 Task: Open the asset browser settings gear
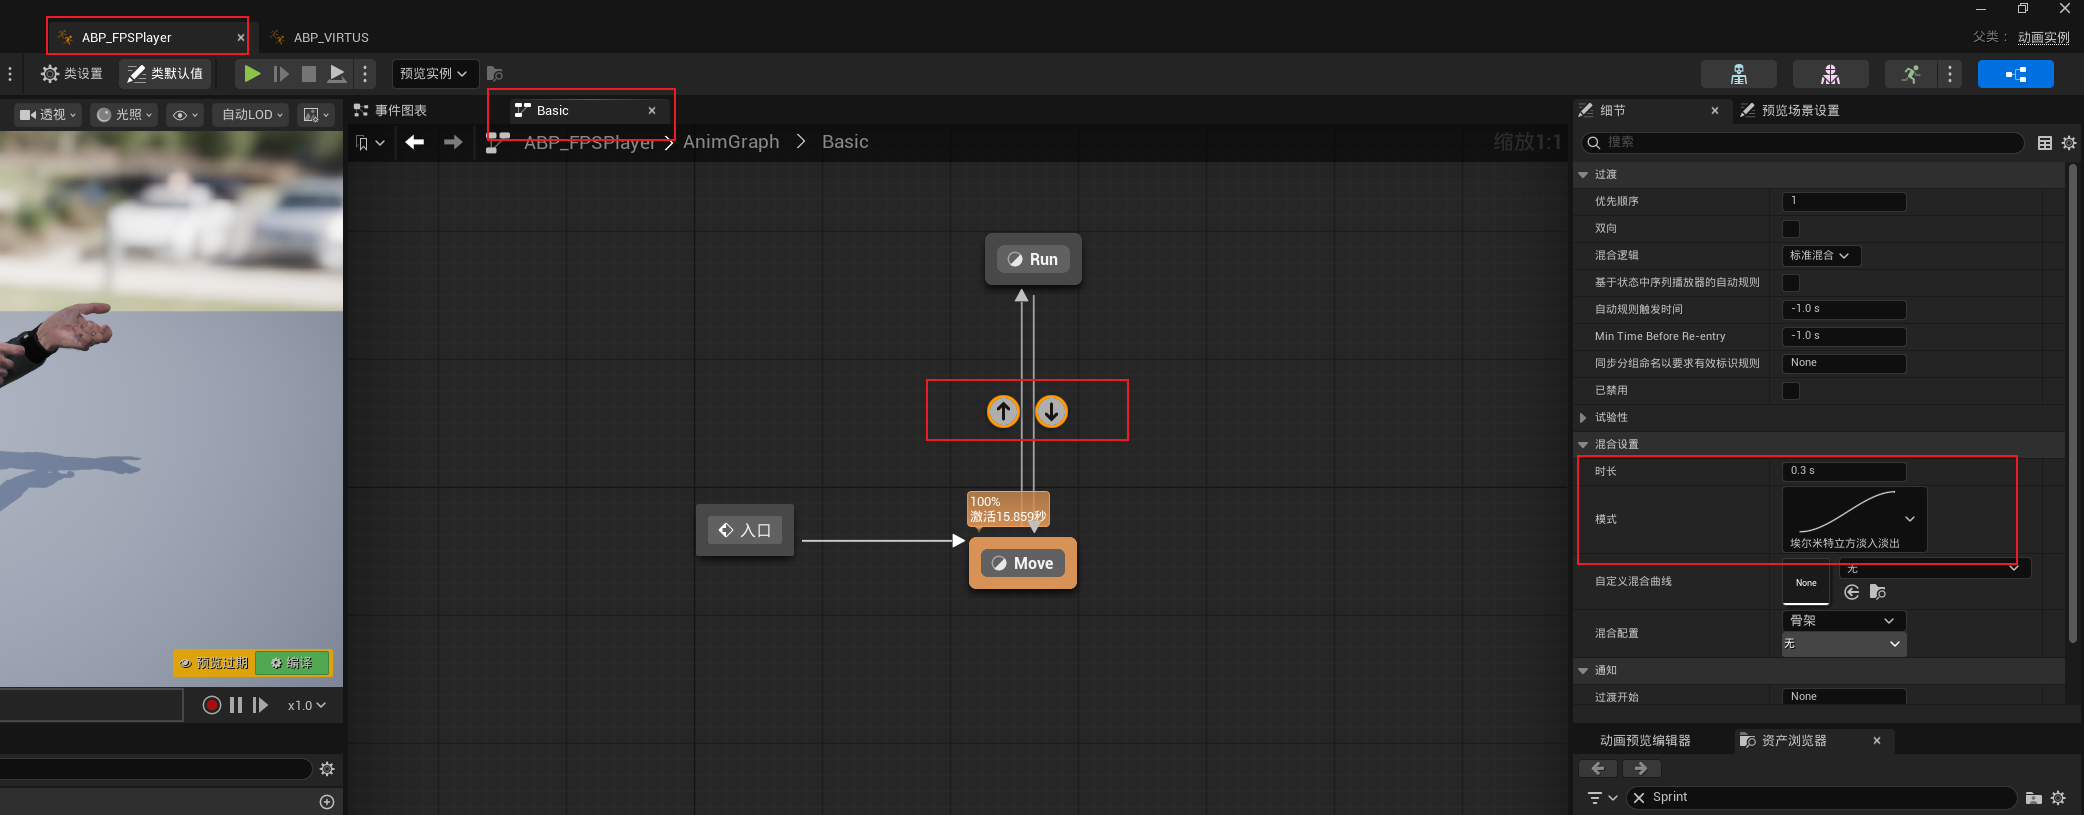coord(2058,798)
